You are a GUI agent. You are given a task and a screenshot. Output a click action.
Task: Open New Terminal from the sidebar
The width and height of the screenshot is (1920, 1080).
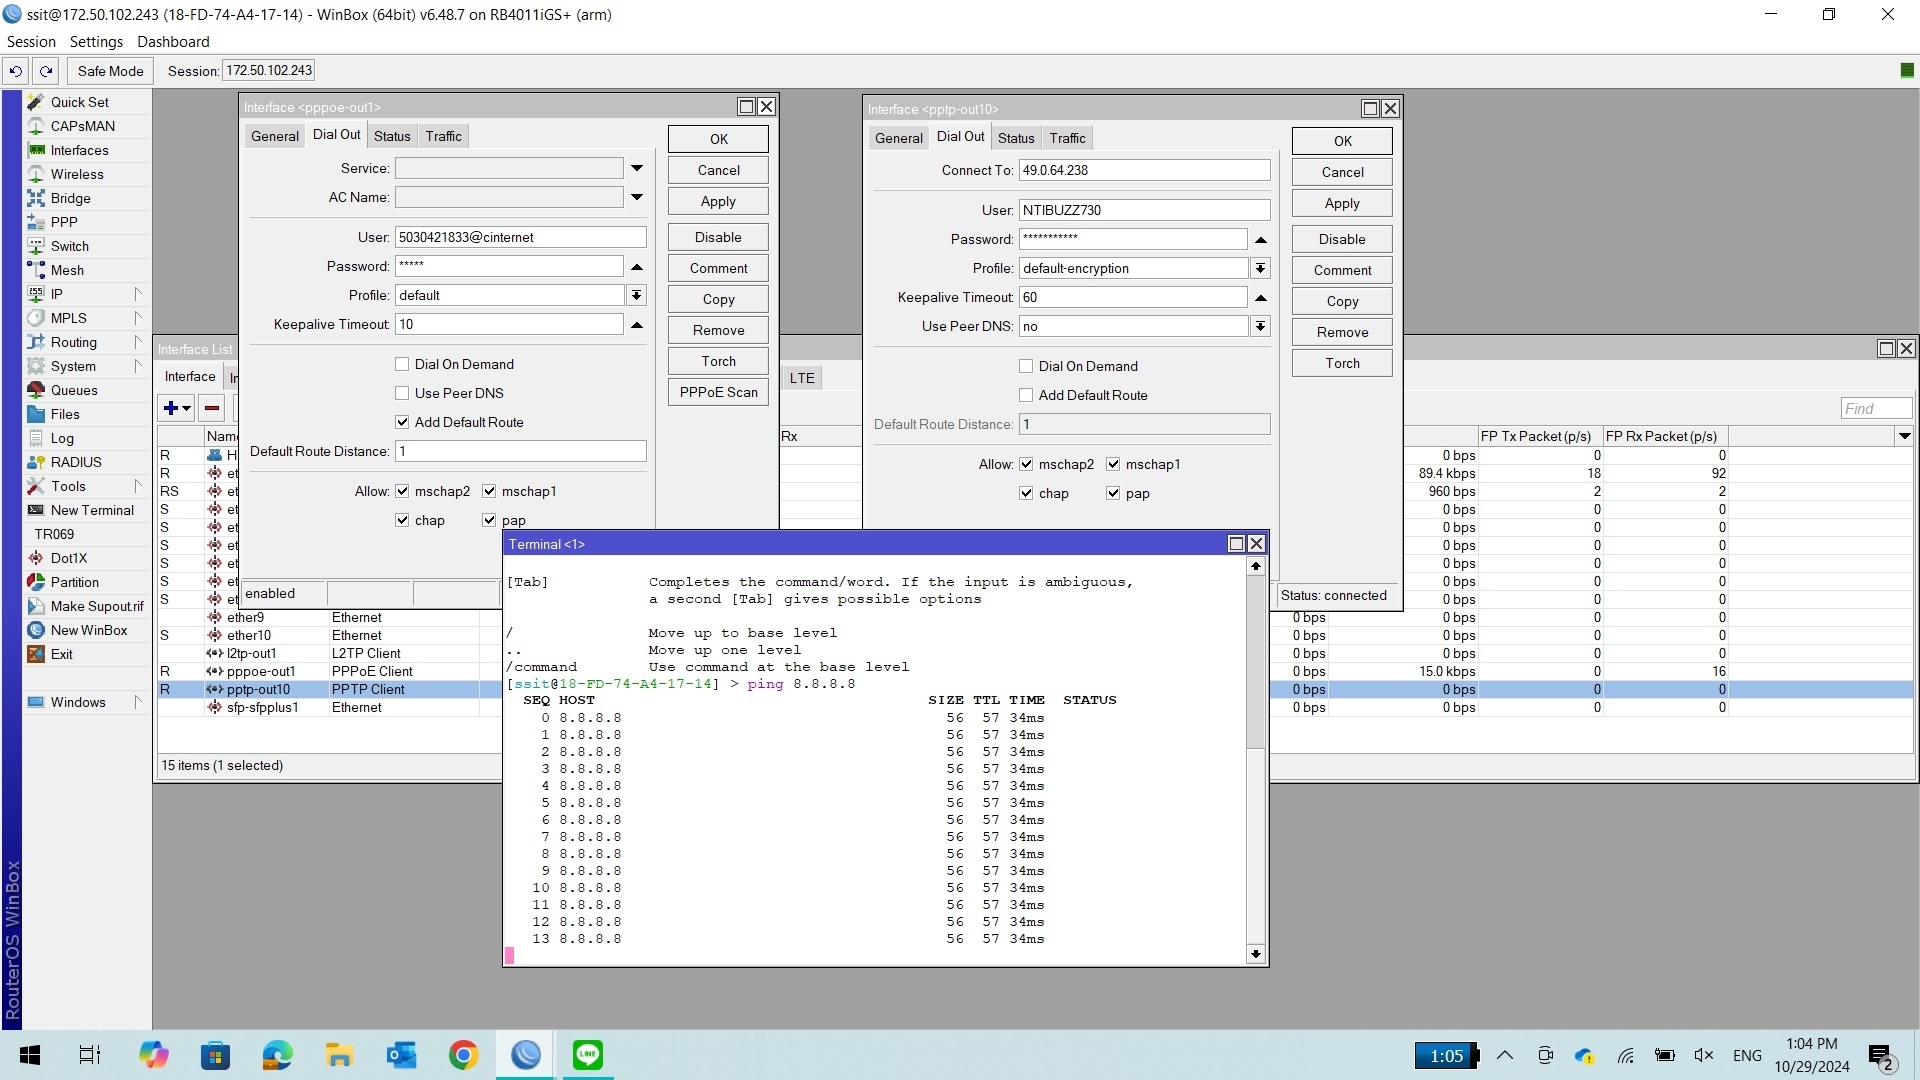(92, 510)
